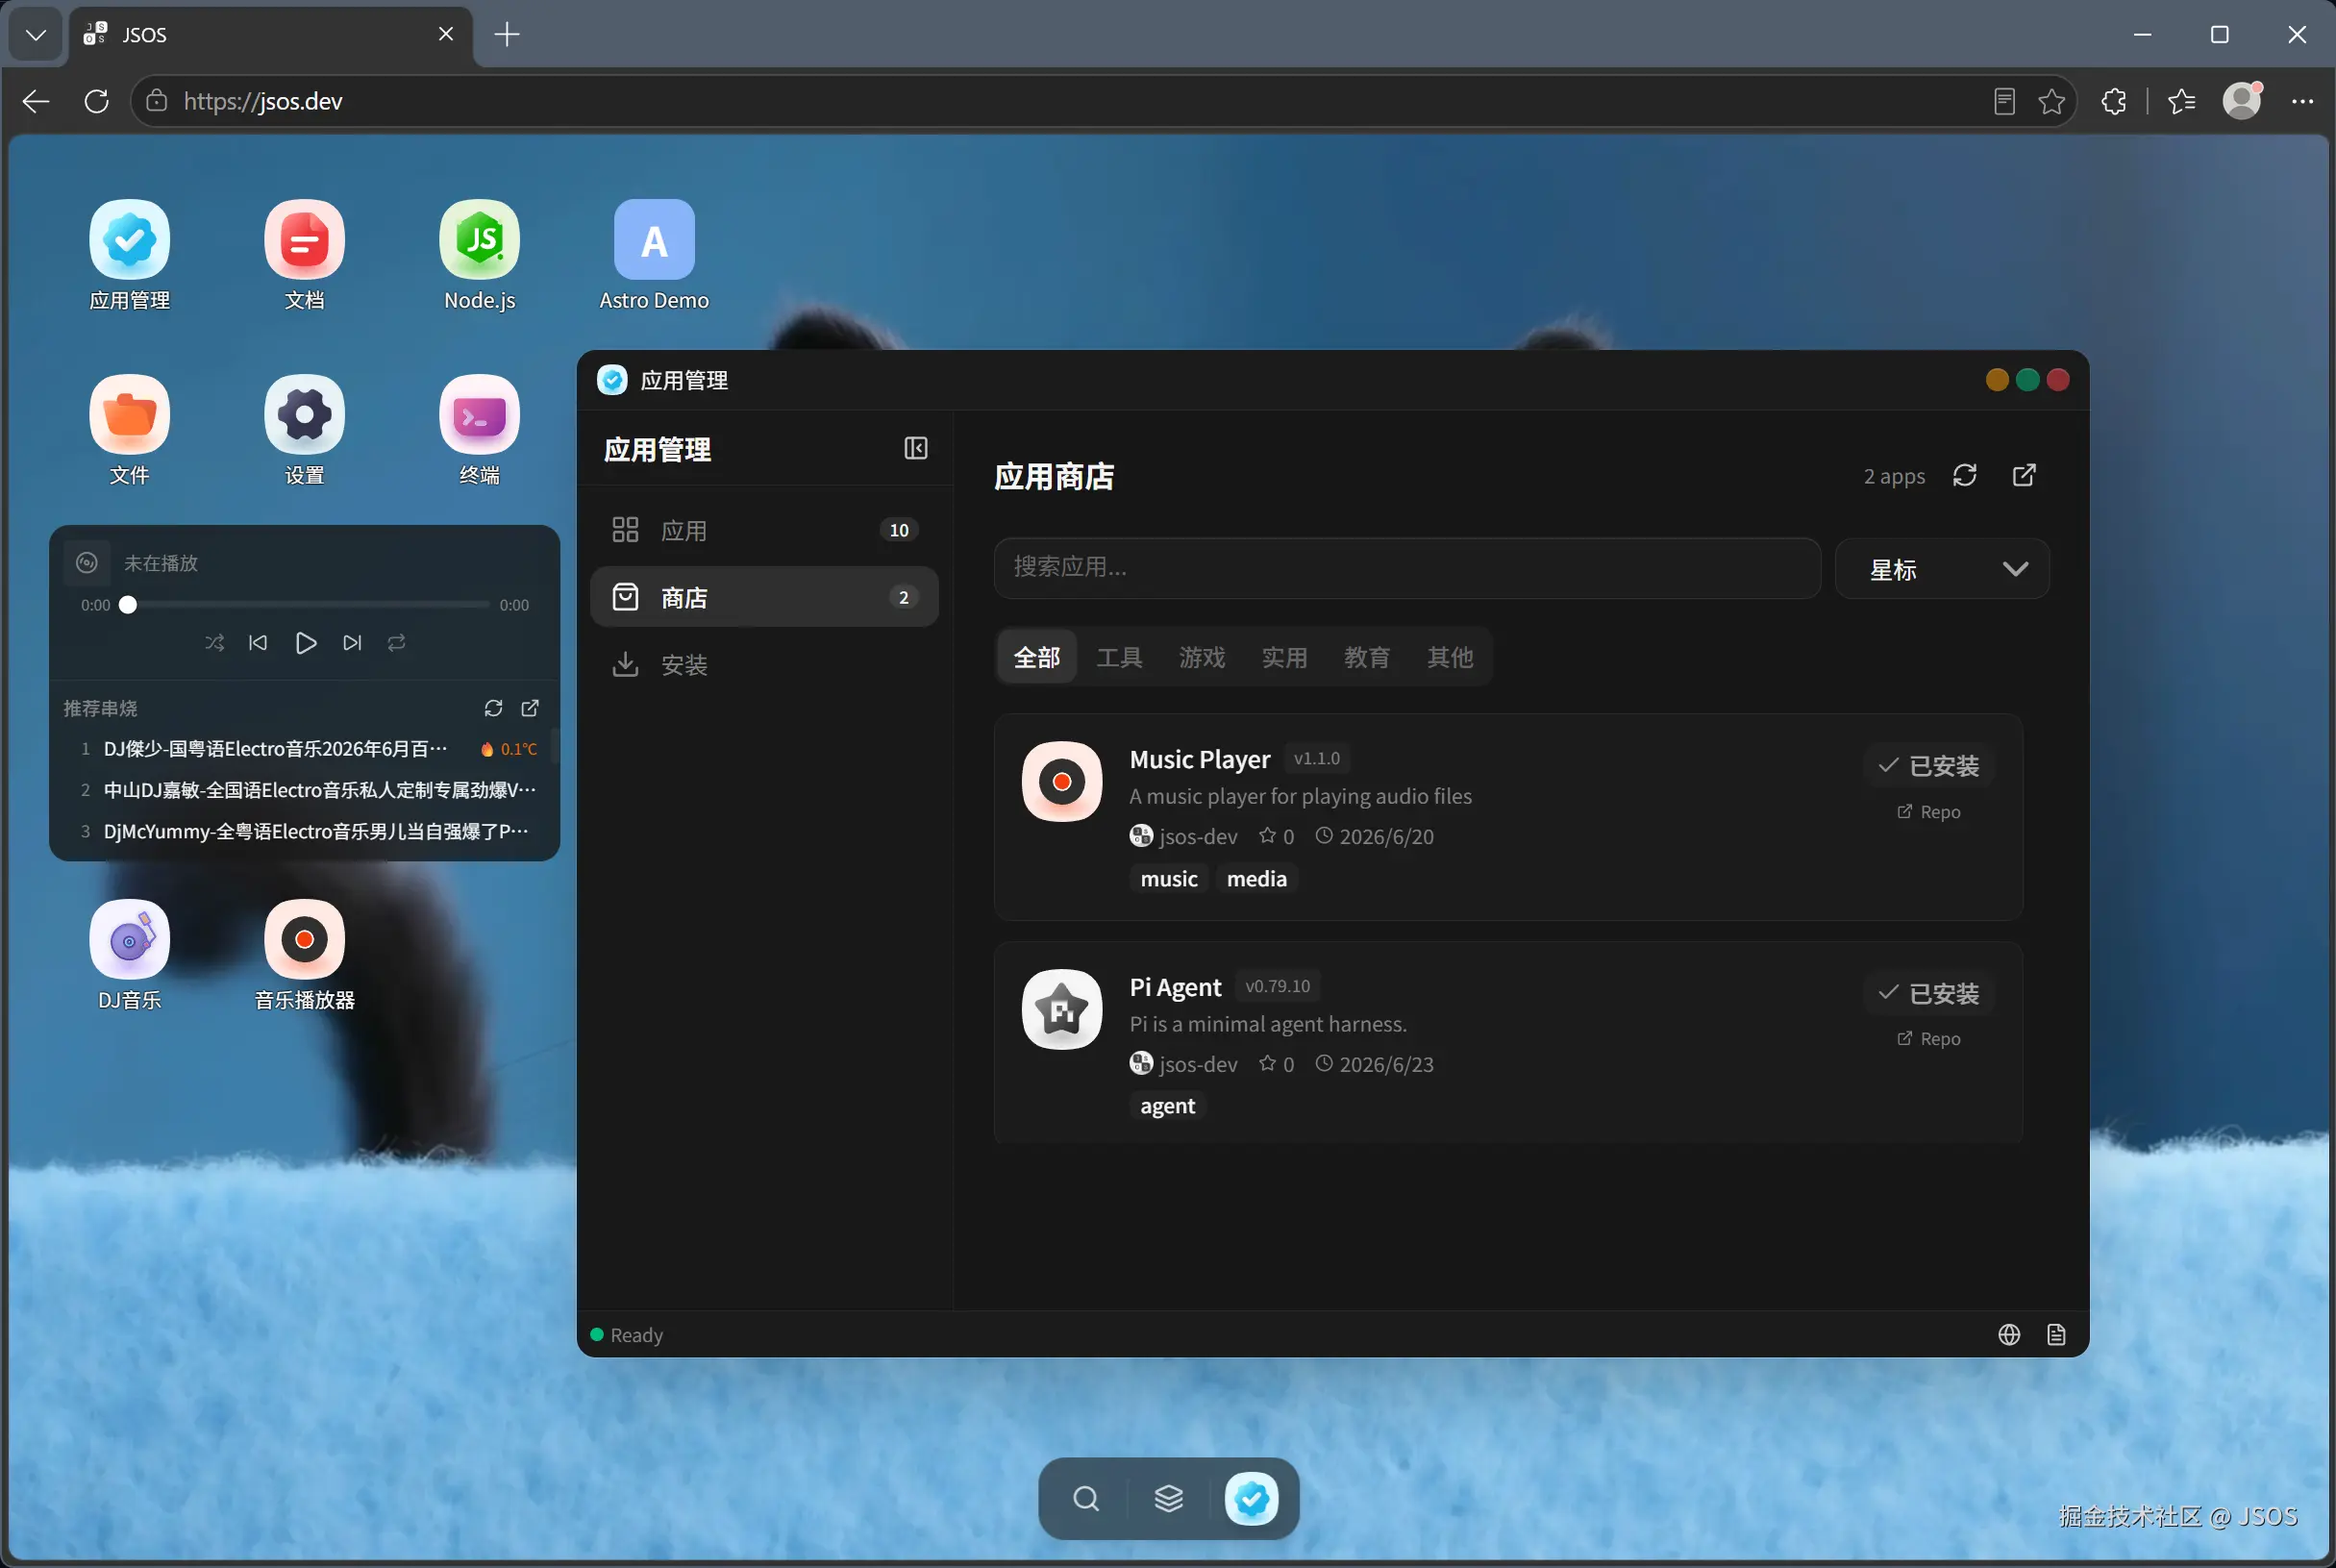Open the app store in external window
Screen dimensions: 2336x1568
click(2023, 475)
